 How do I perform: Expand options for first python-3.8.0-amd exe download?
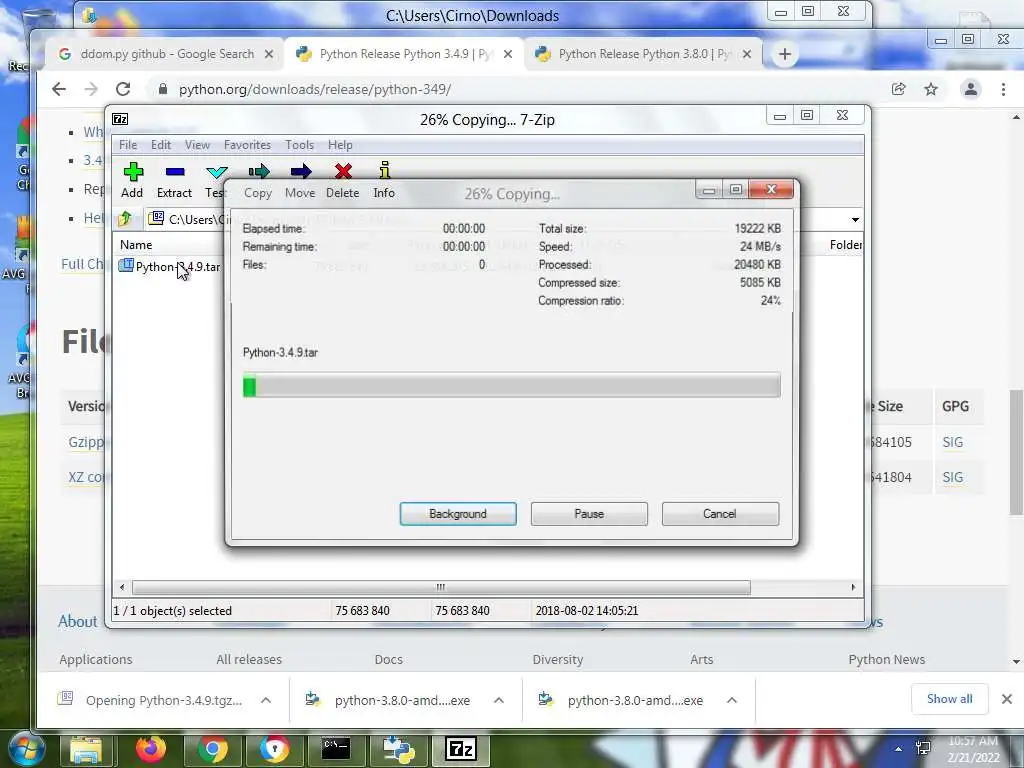(x=499, y=700)
